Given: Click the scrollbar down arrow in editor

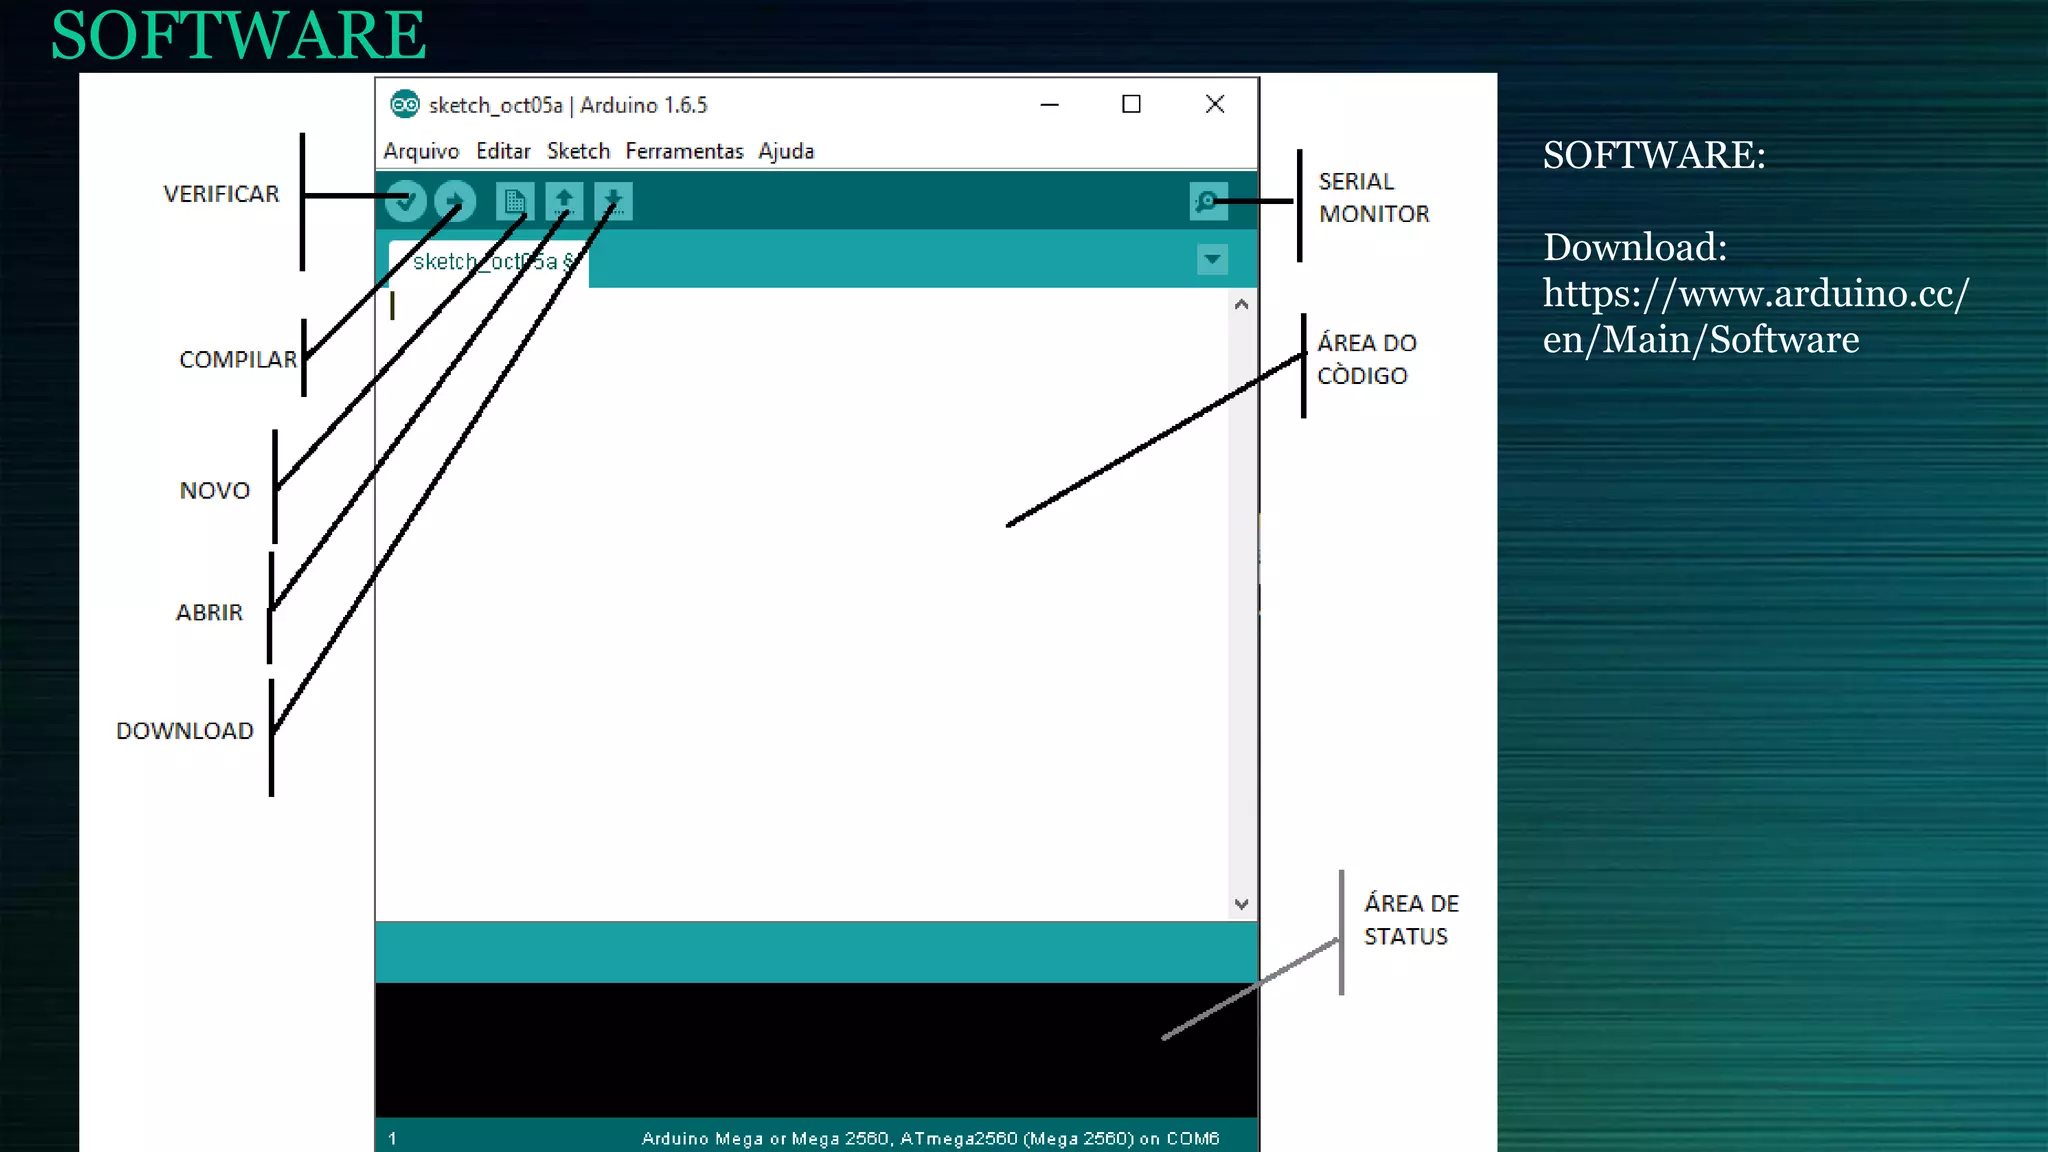Looking at the screenshot, I should coord(1241,904).
